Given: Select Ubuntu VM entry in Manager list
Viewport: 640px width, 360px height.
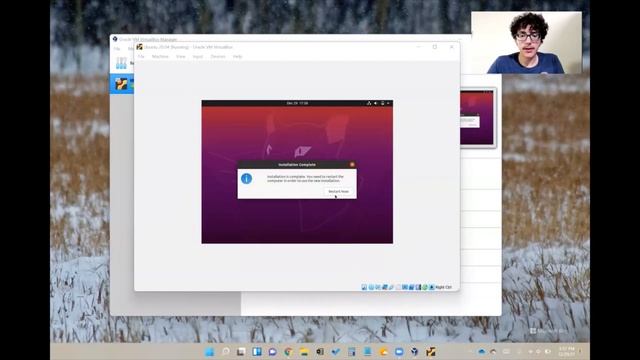Looking at the screenshot, I should pyautogui.click(x=122, y=84).
